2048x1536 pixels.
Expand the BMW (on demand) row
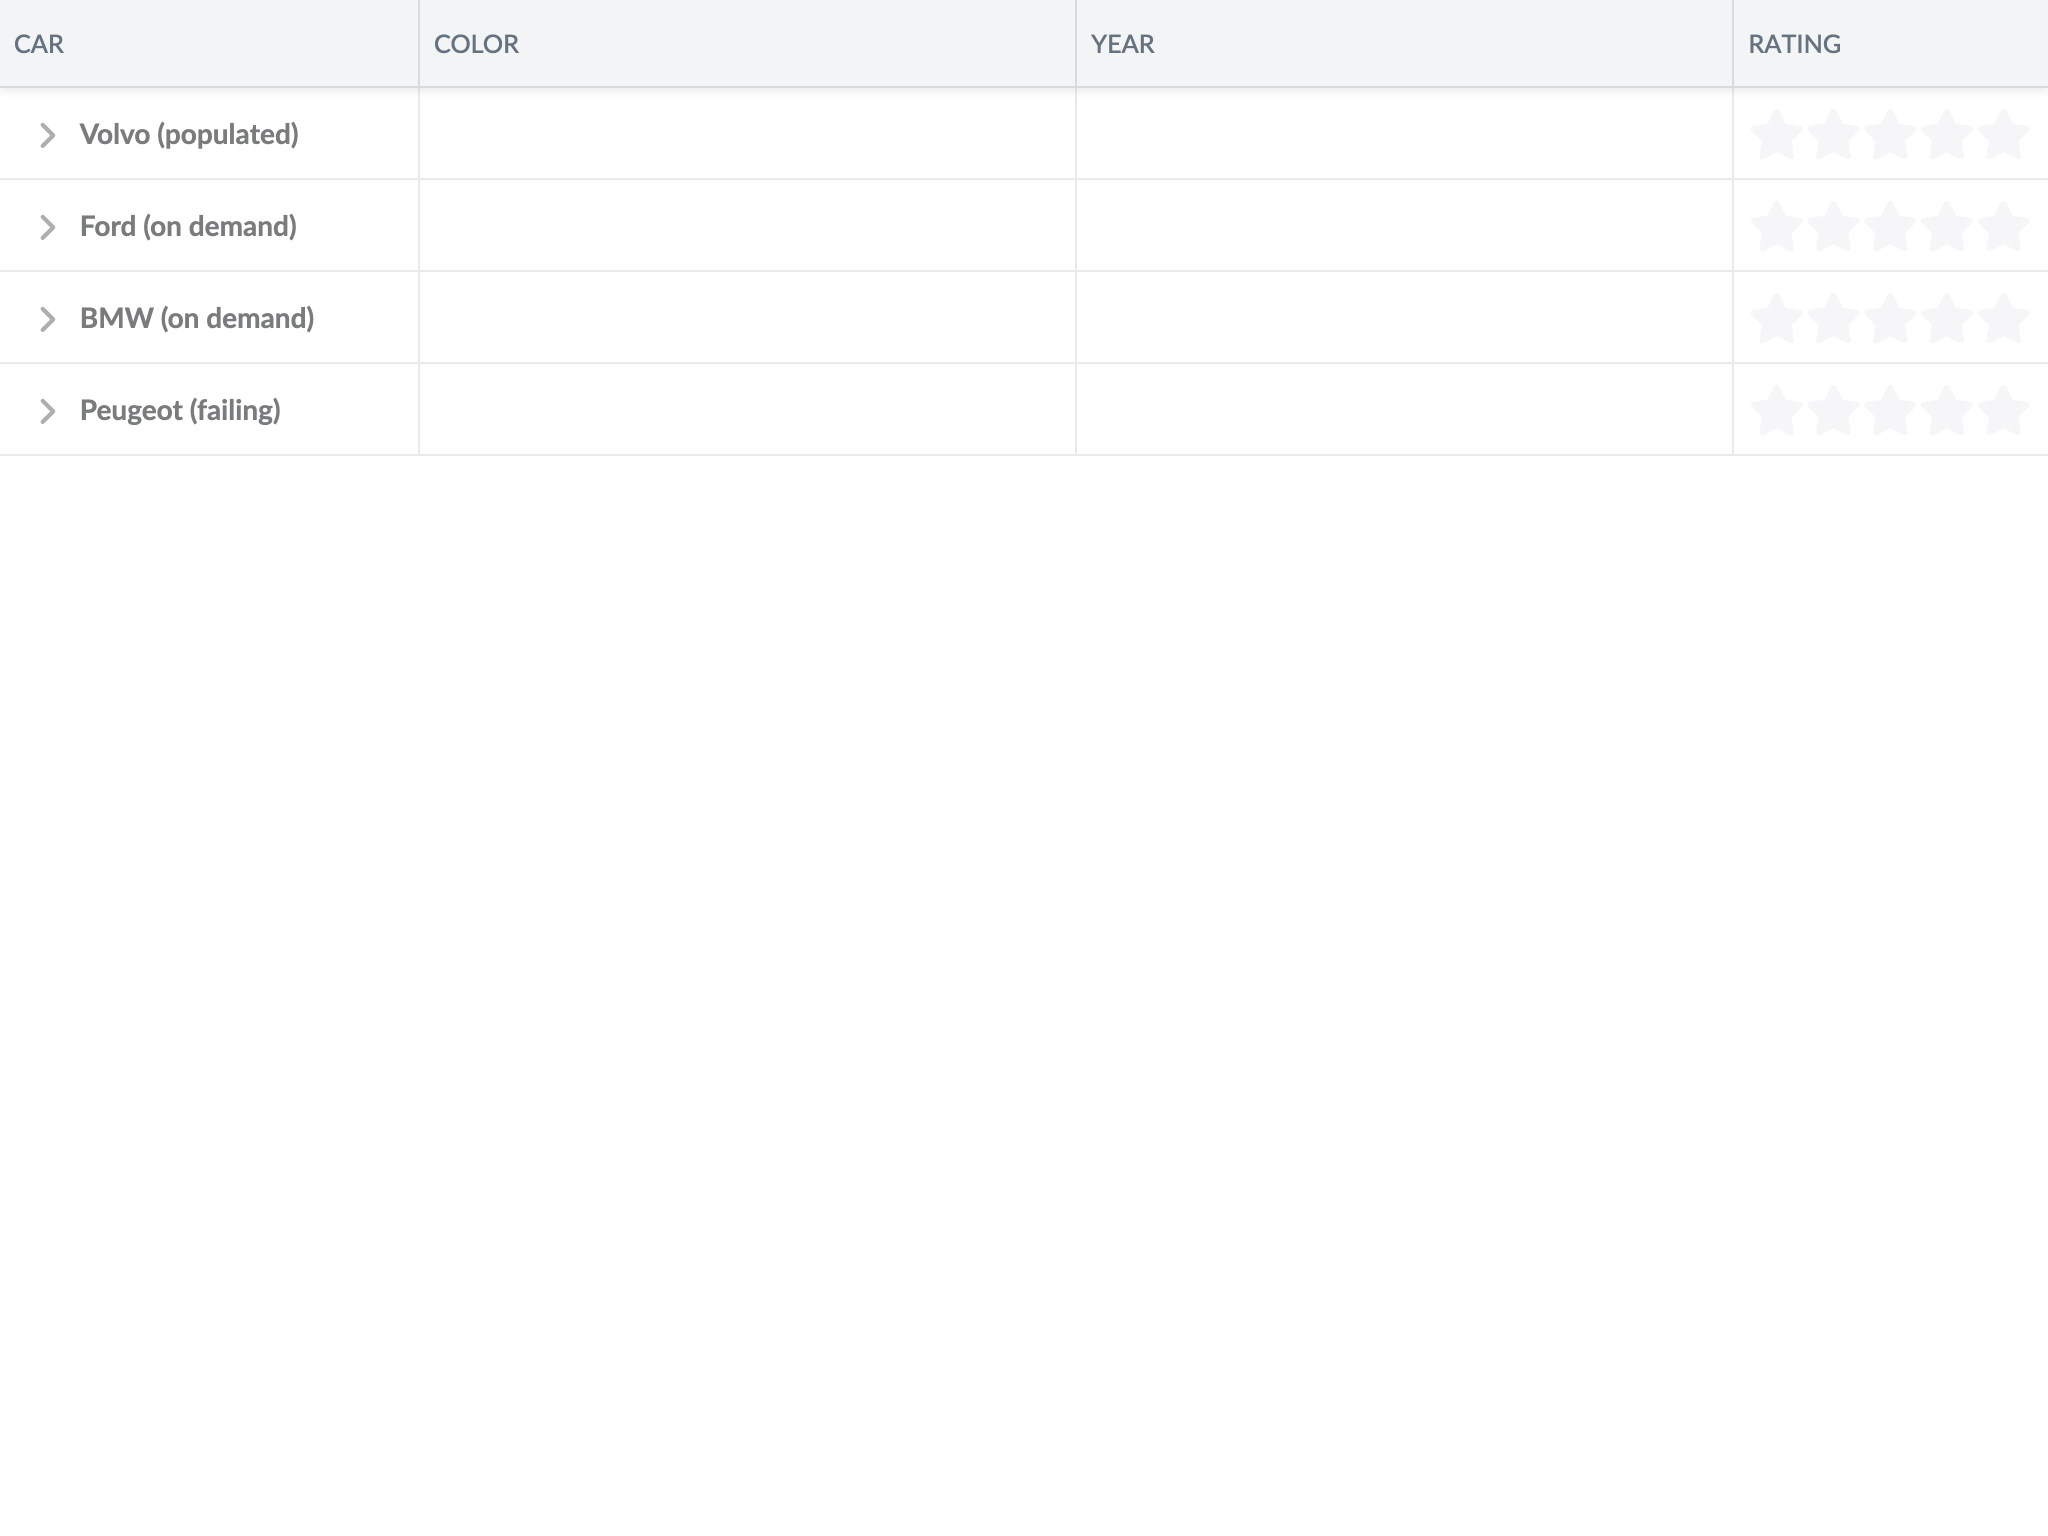click(47, 319)
